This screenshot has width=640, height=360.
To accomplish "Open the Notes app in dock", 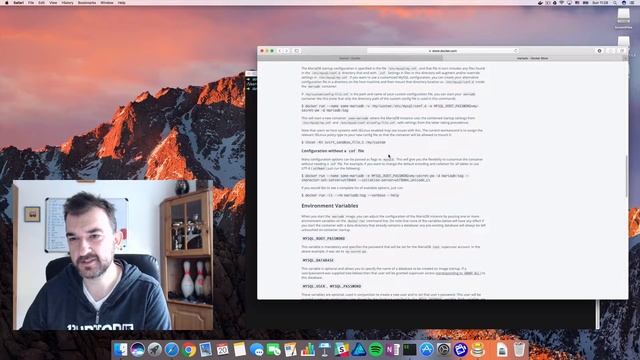I will pyautogui.click(x=240, y=350).
